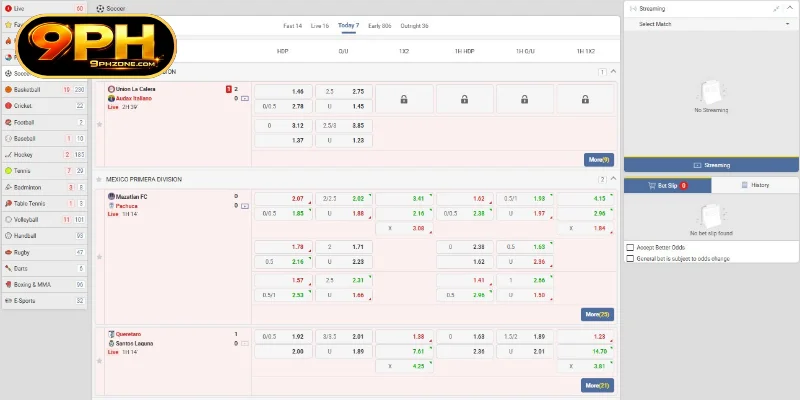
Task: Click the soccer ball icon in page header
Action: 100,9
